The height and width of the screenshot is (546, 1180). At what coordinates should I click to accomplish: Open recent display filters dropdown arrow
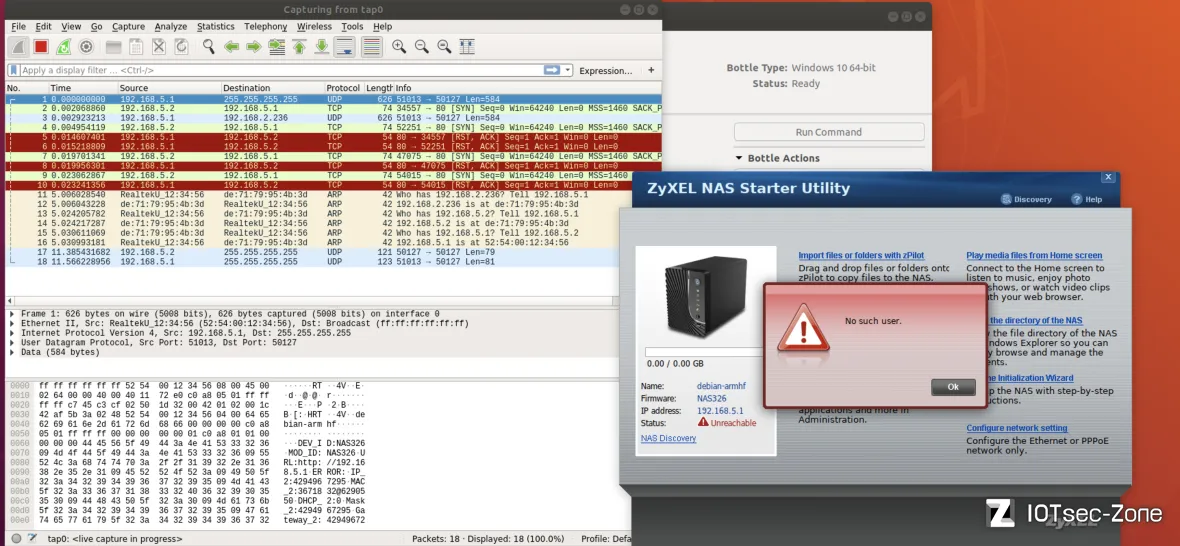567,70
